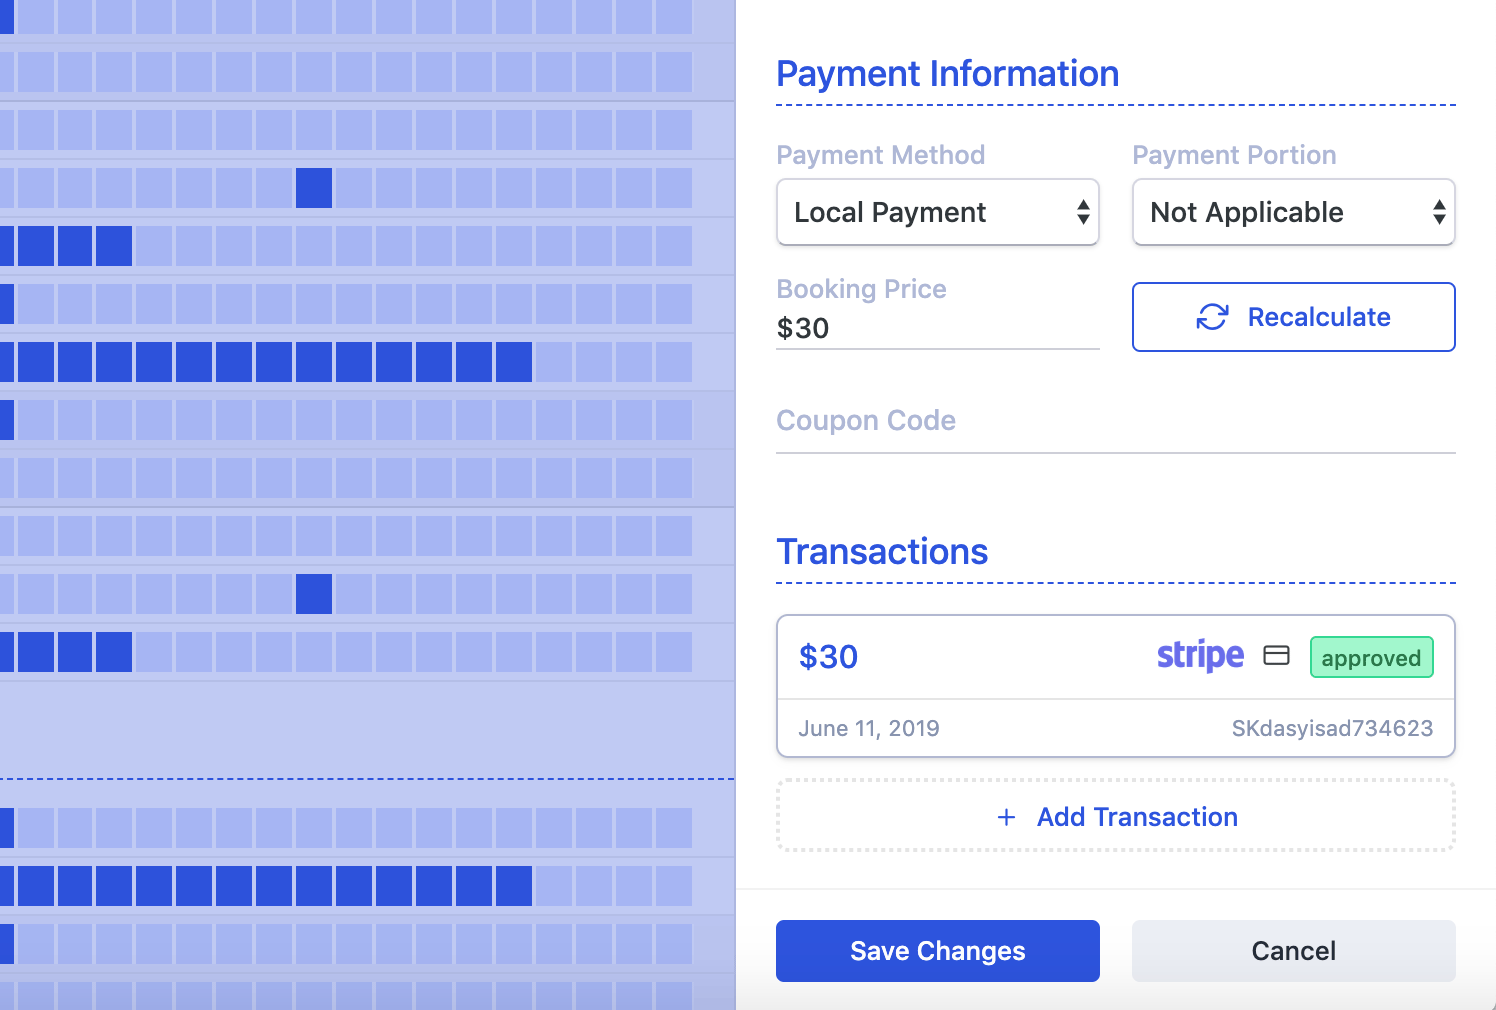
Task: Click the Add Transaction area
Action: coord(1115,815)
